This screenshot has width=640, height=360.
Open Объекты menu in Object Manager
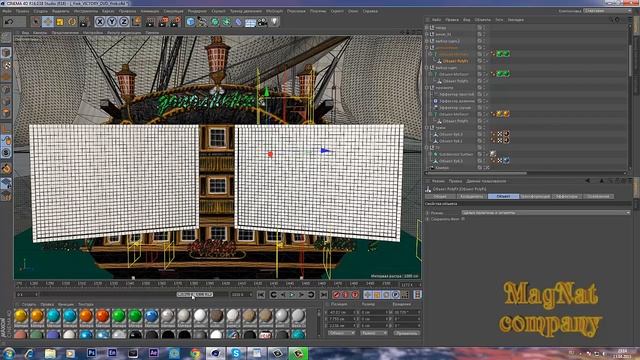pos(482,20)
